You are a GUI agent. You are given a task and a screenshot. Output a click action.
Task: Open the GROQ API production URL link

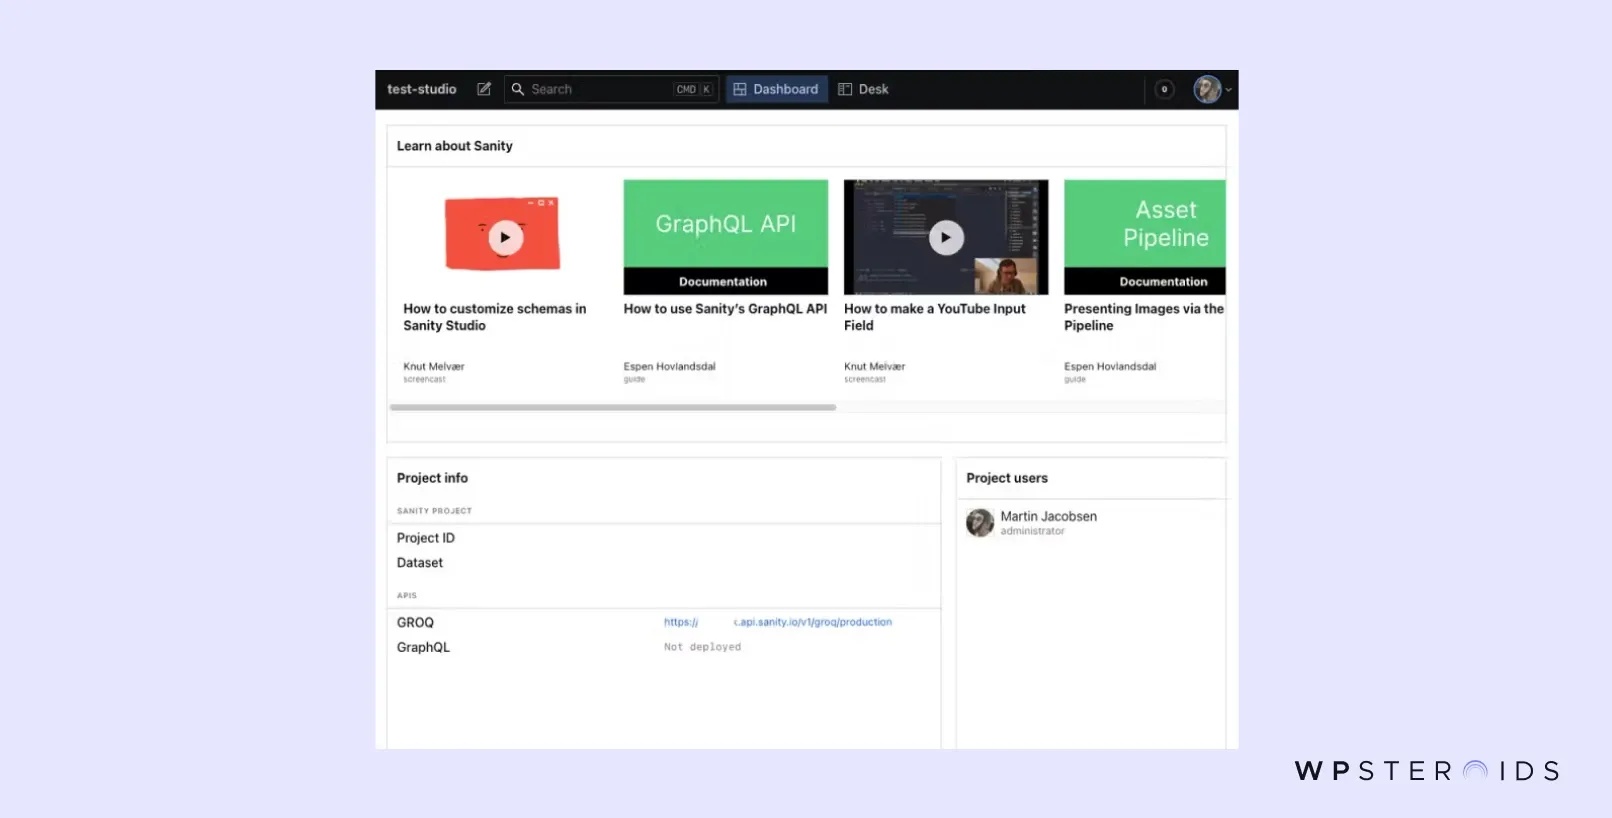pos(778,622)
